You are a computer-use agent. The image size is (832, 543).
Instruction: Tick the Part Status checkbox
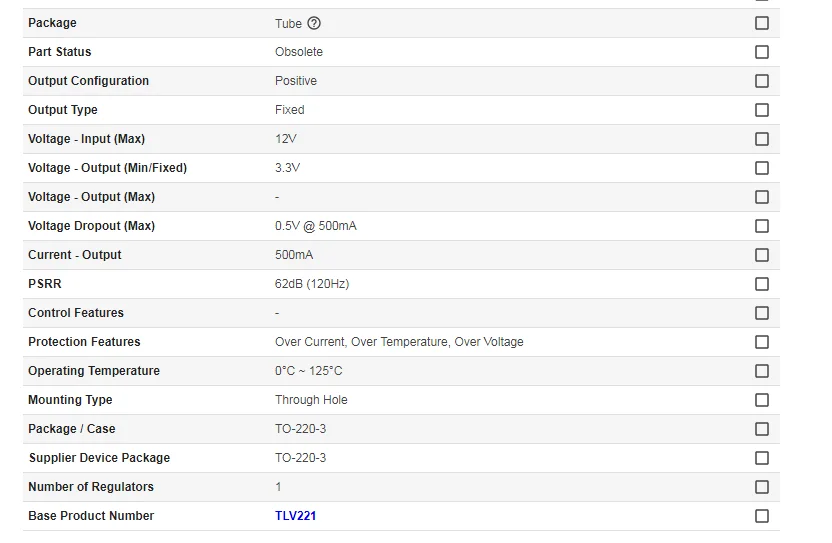[x=762, y=52]
